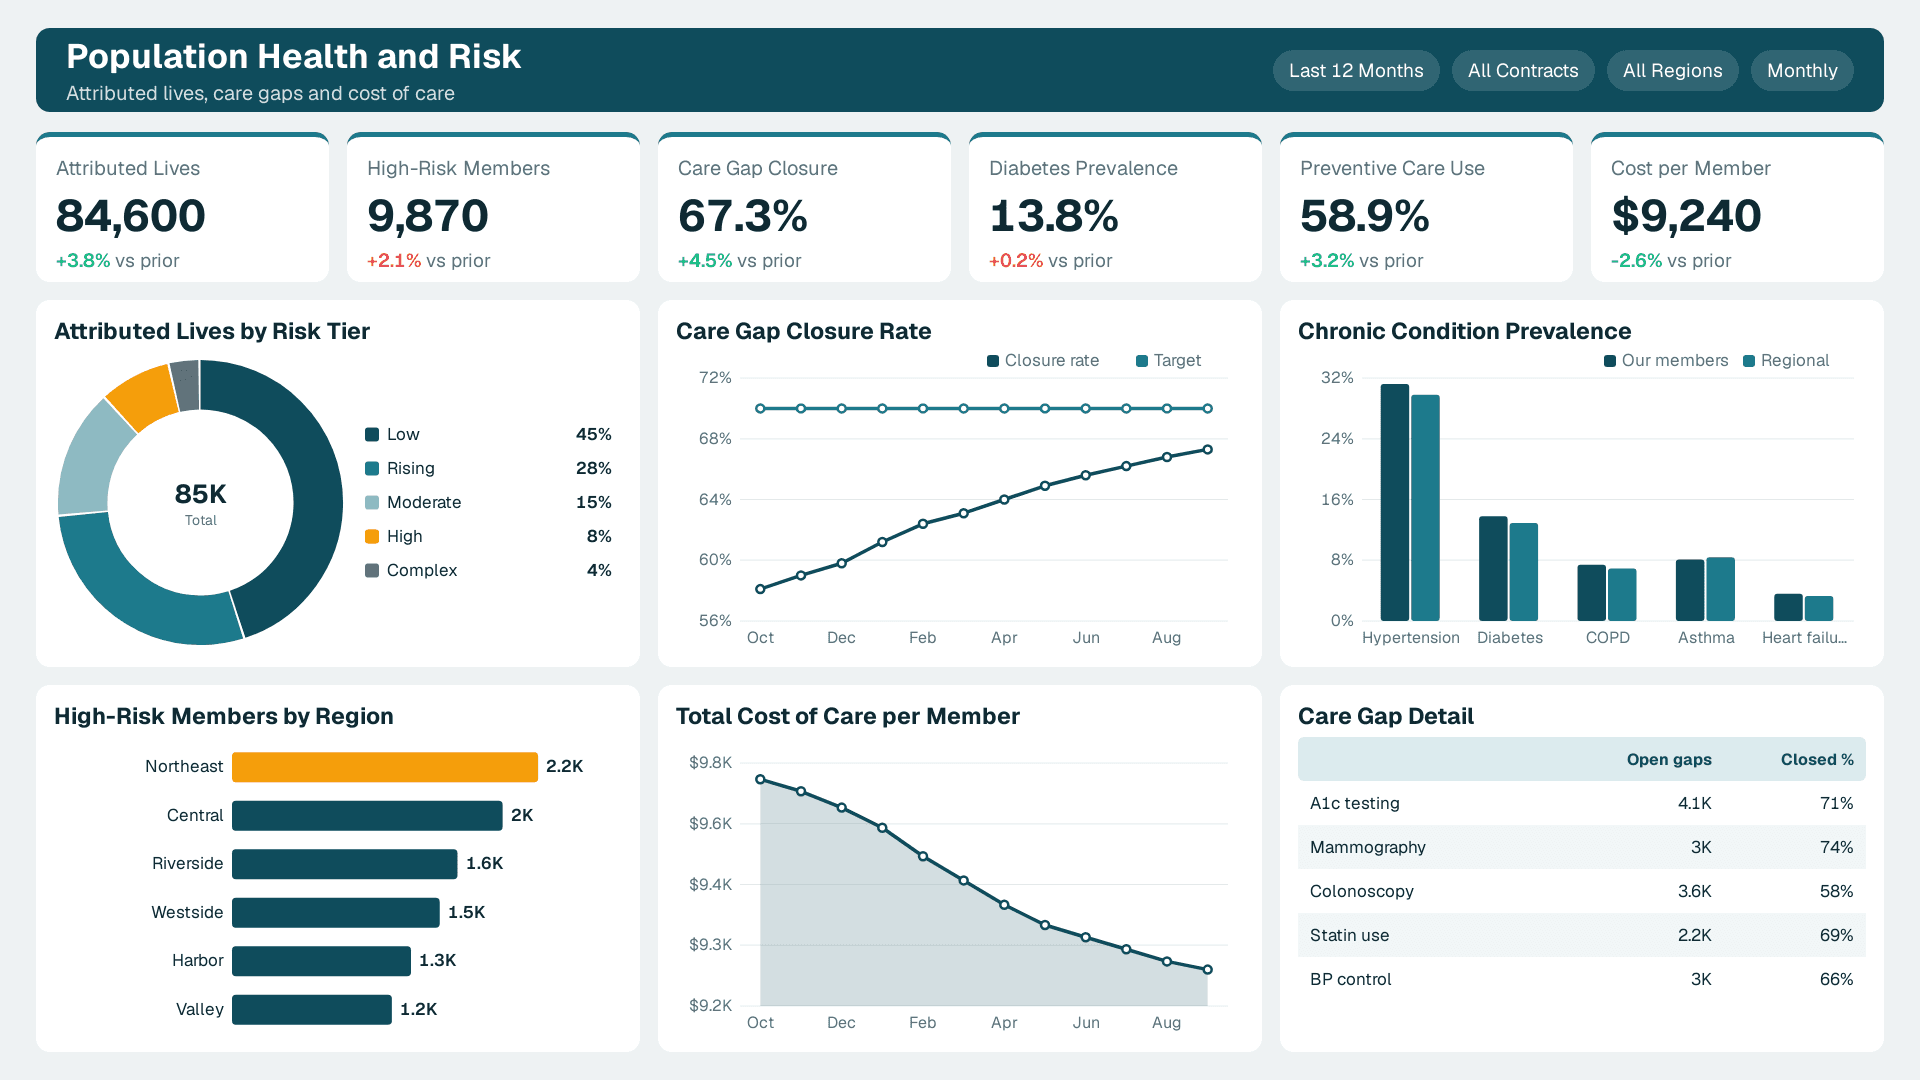The image size is (1920, 1080).
Task: Open the All Contracts filter
Action: point(1523,71)
